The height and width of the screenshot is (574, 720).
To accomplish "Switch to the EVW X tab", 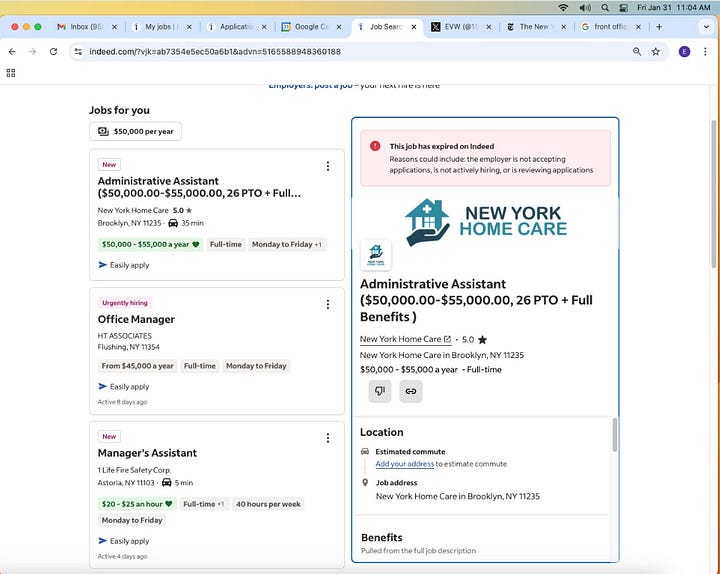I will point(456,27).
